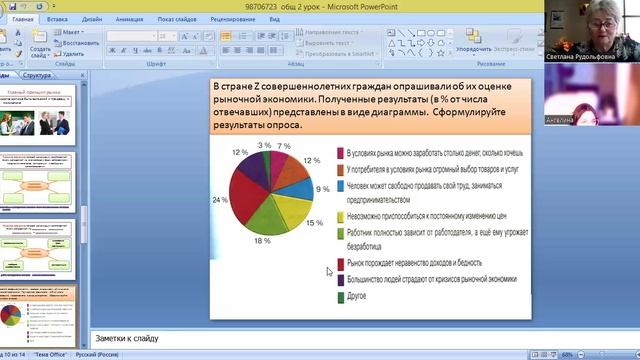Click the Упорядочить arrange button
Viewport: 640px width, 360px height.
point(473,41)
